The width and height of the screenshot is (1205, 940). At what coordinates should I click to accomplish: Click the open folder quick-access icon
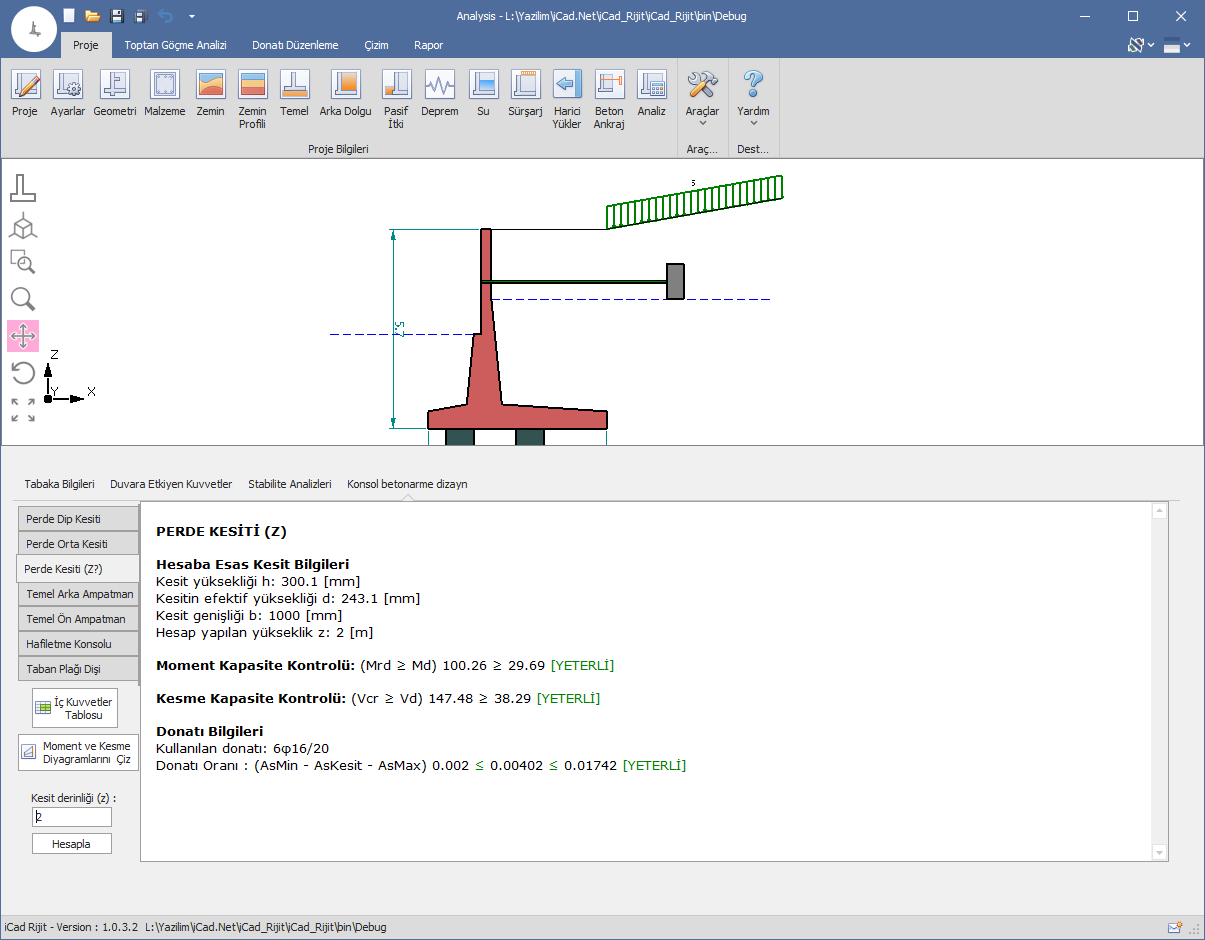click(92, 16)
